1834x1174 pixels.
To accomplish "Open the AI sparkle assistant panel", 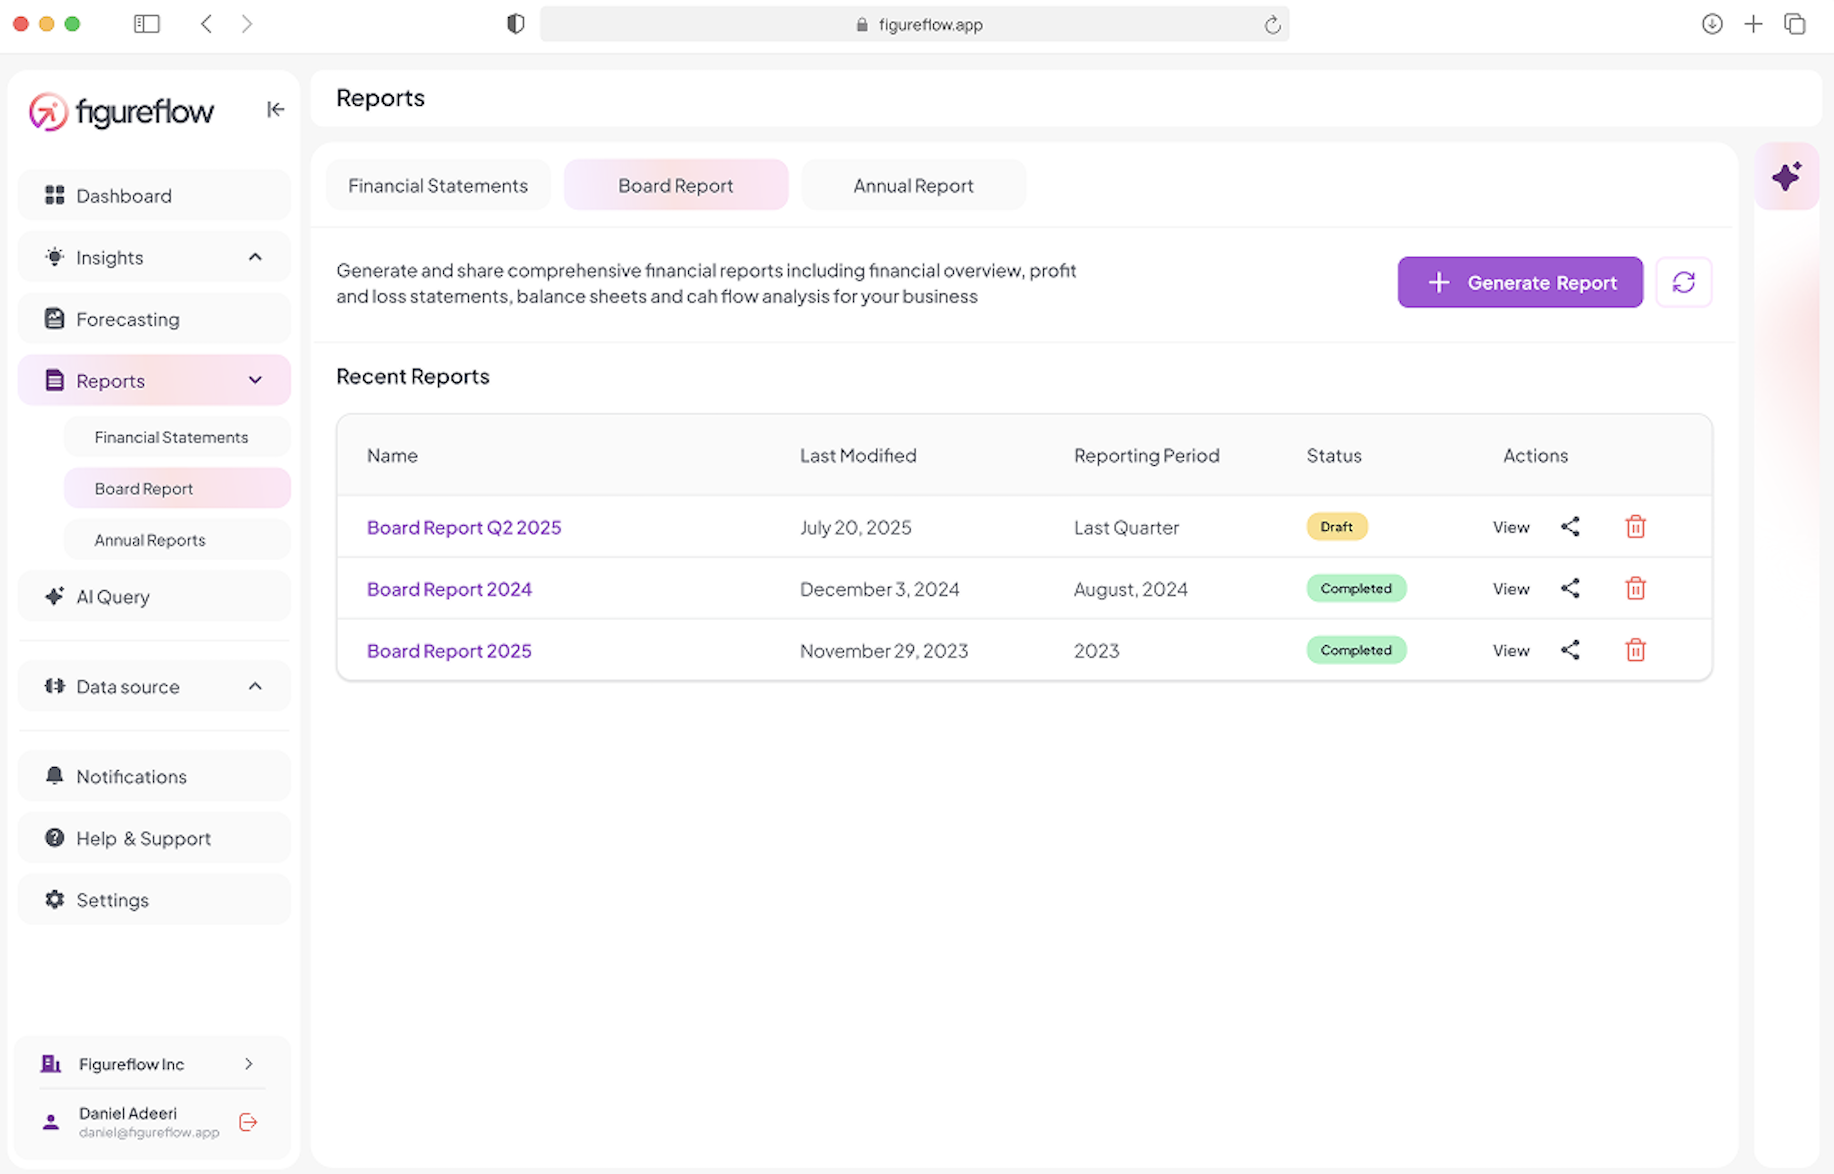I will tap(1786, 177).
